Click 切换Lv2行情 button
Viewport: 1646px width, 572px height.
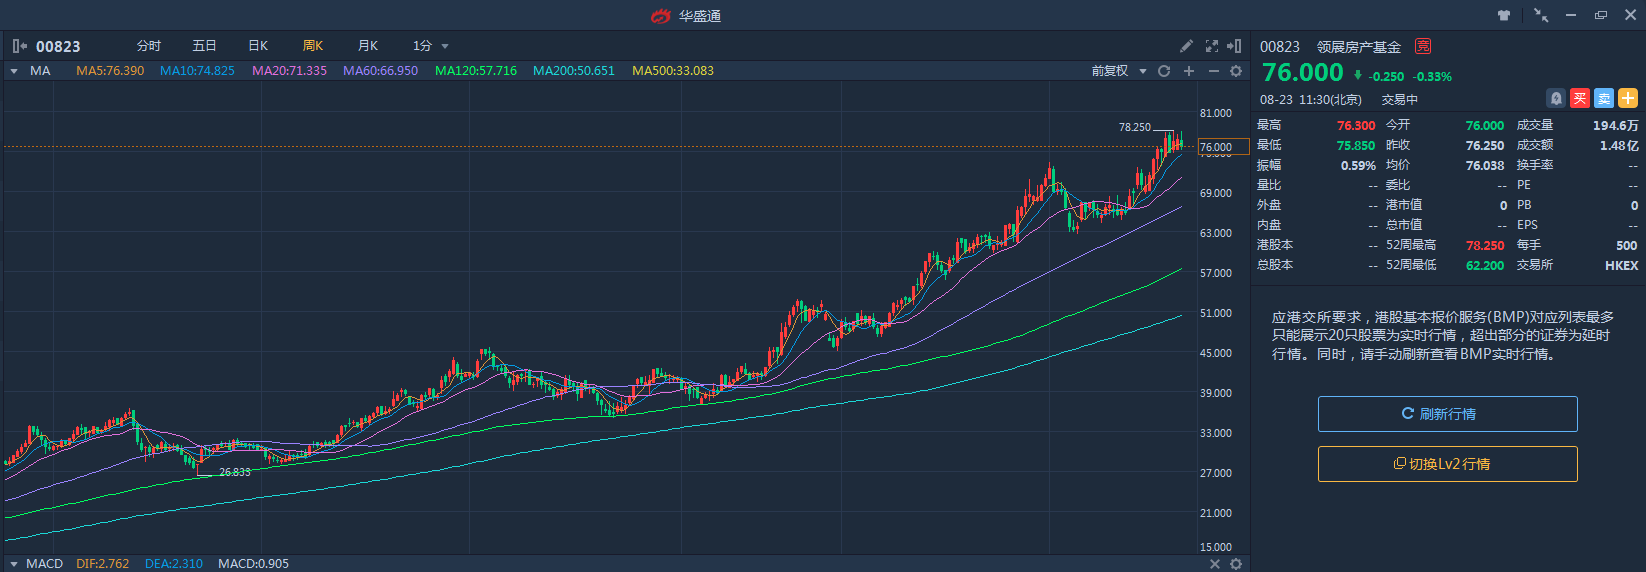tap(1447, 464)
